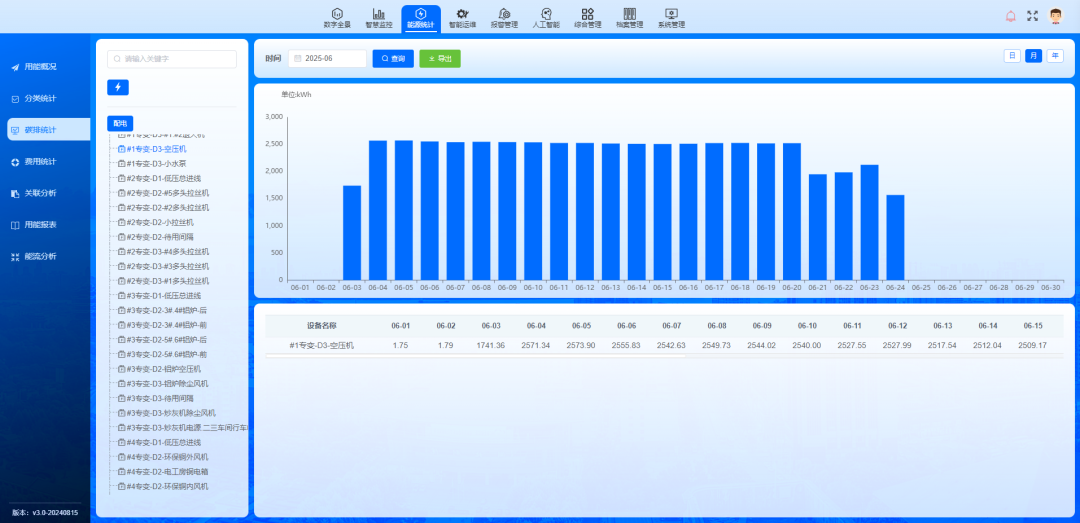Select 碳排统计 in sidebar
The width and height of the screenshot is (1080, 523).
[x=49, y=130]
